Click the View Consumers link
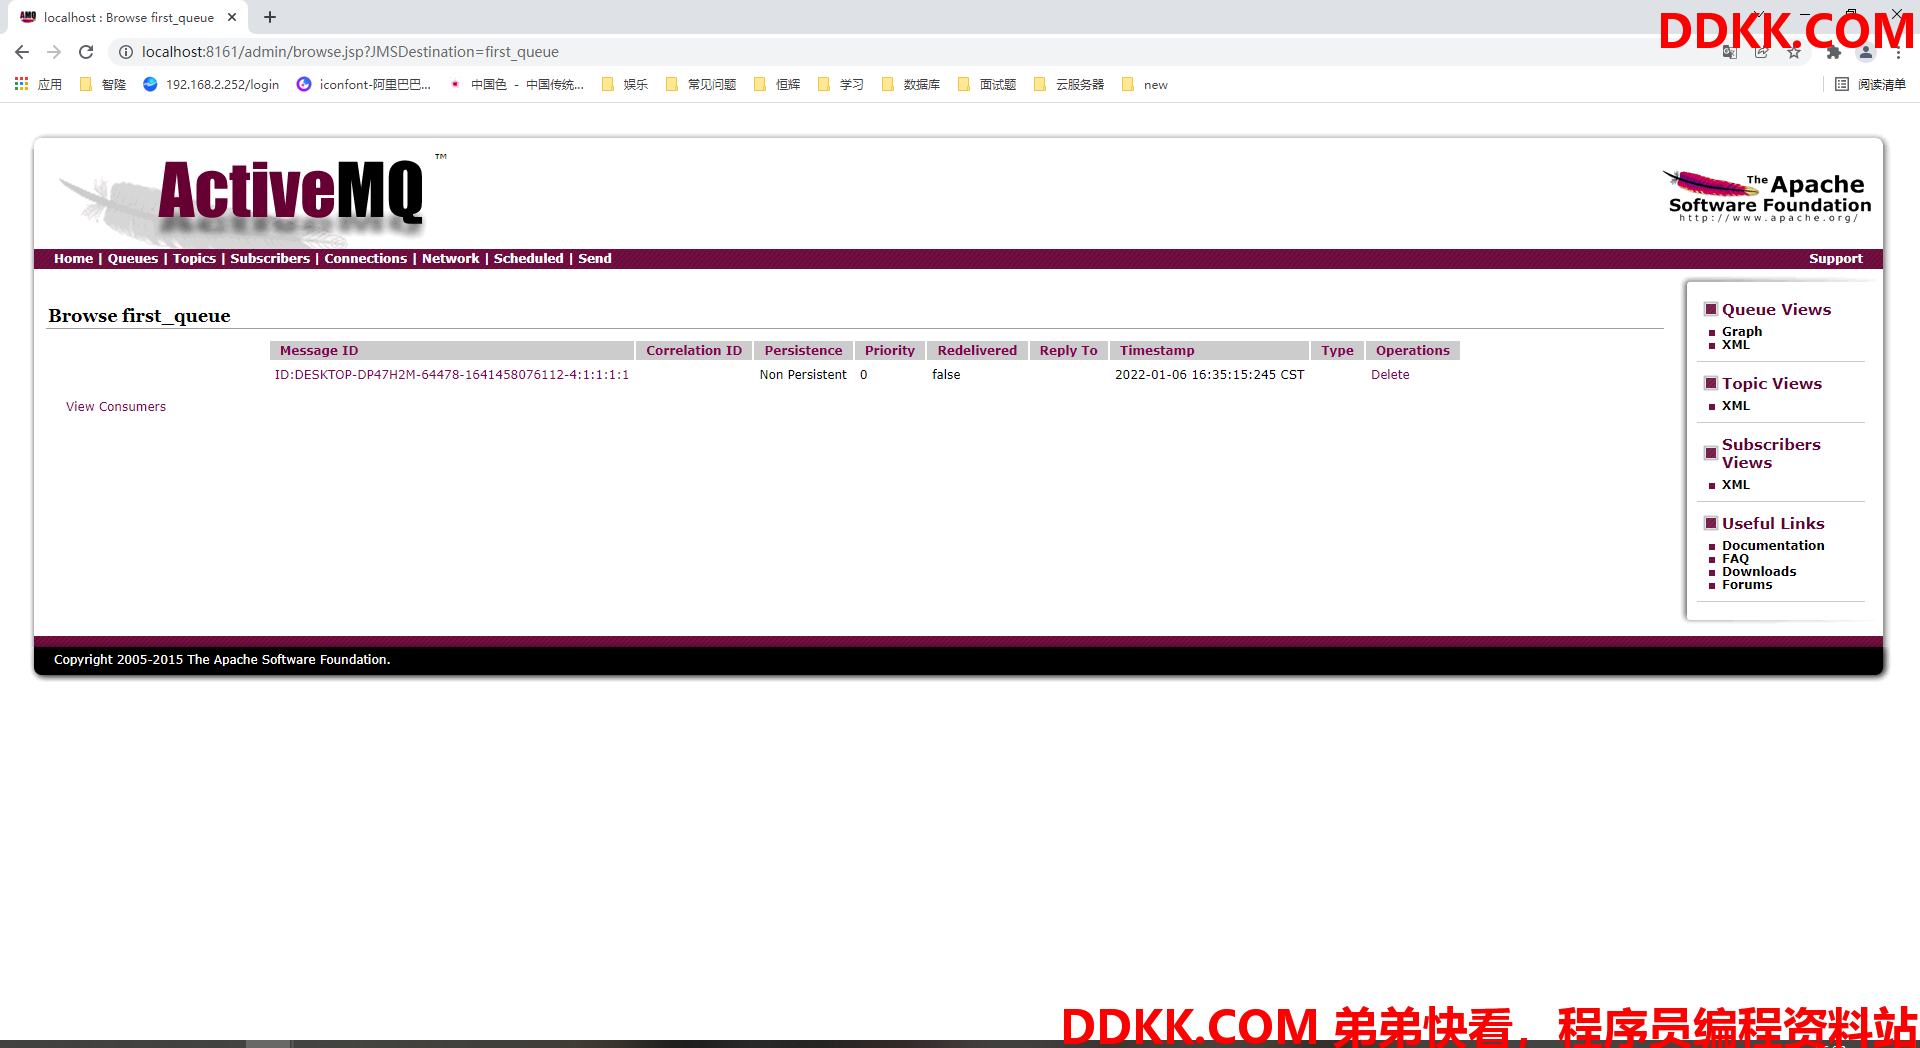Viewport: 1920px width, 1048px height. 116,407
